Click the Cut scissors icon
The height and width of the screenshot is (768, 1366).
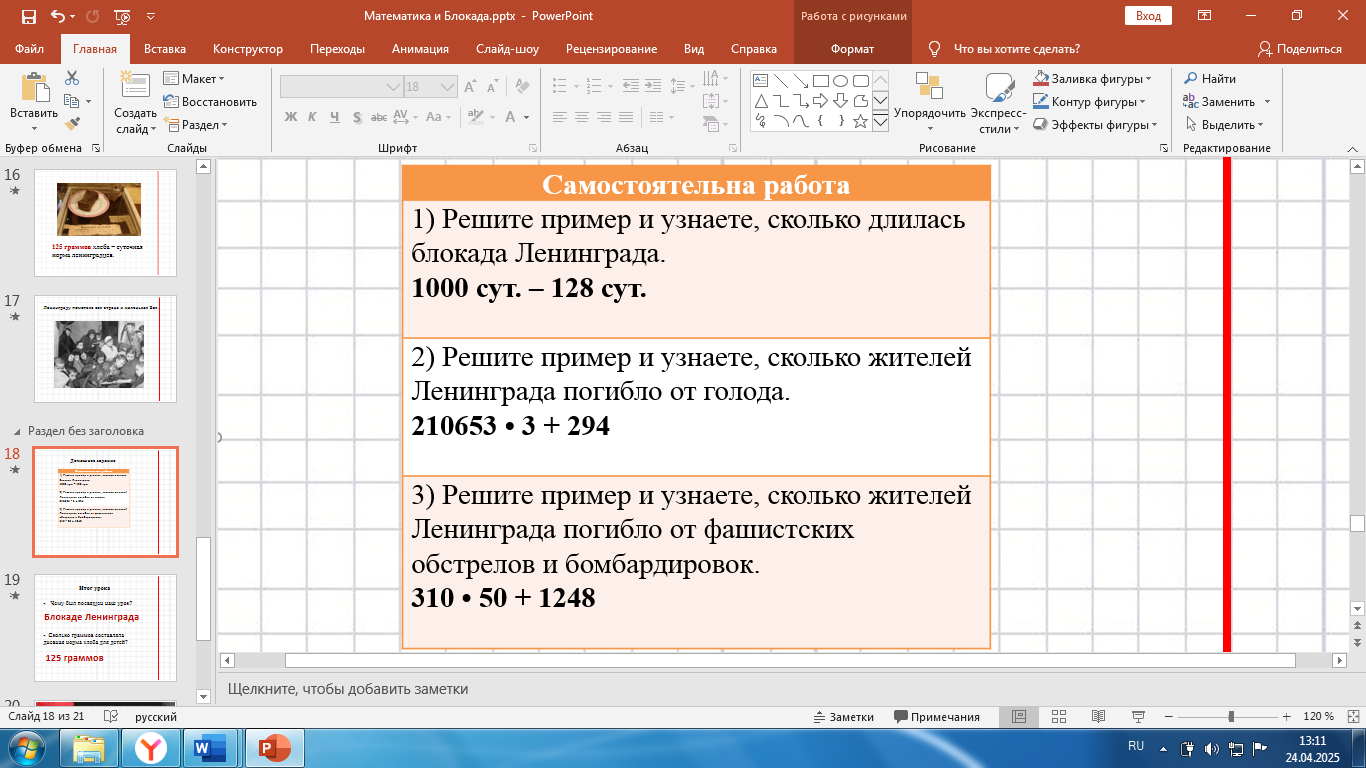tap(72, 78)
